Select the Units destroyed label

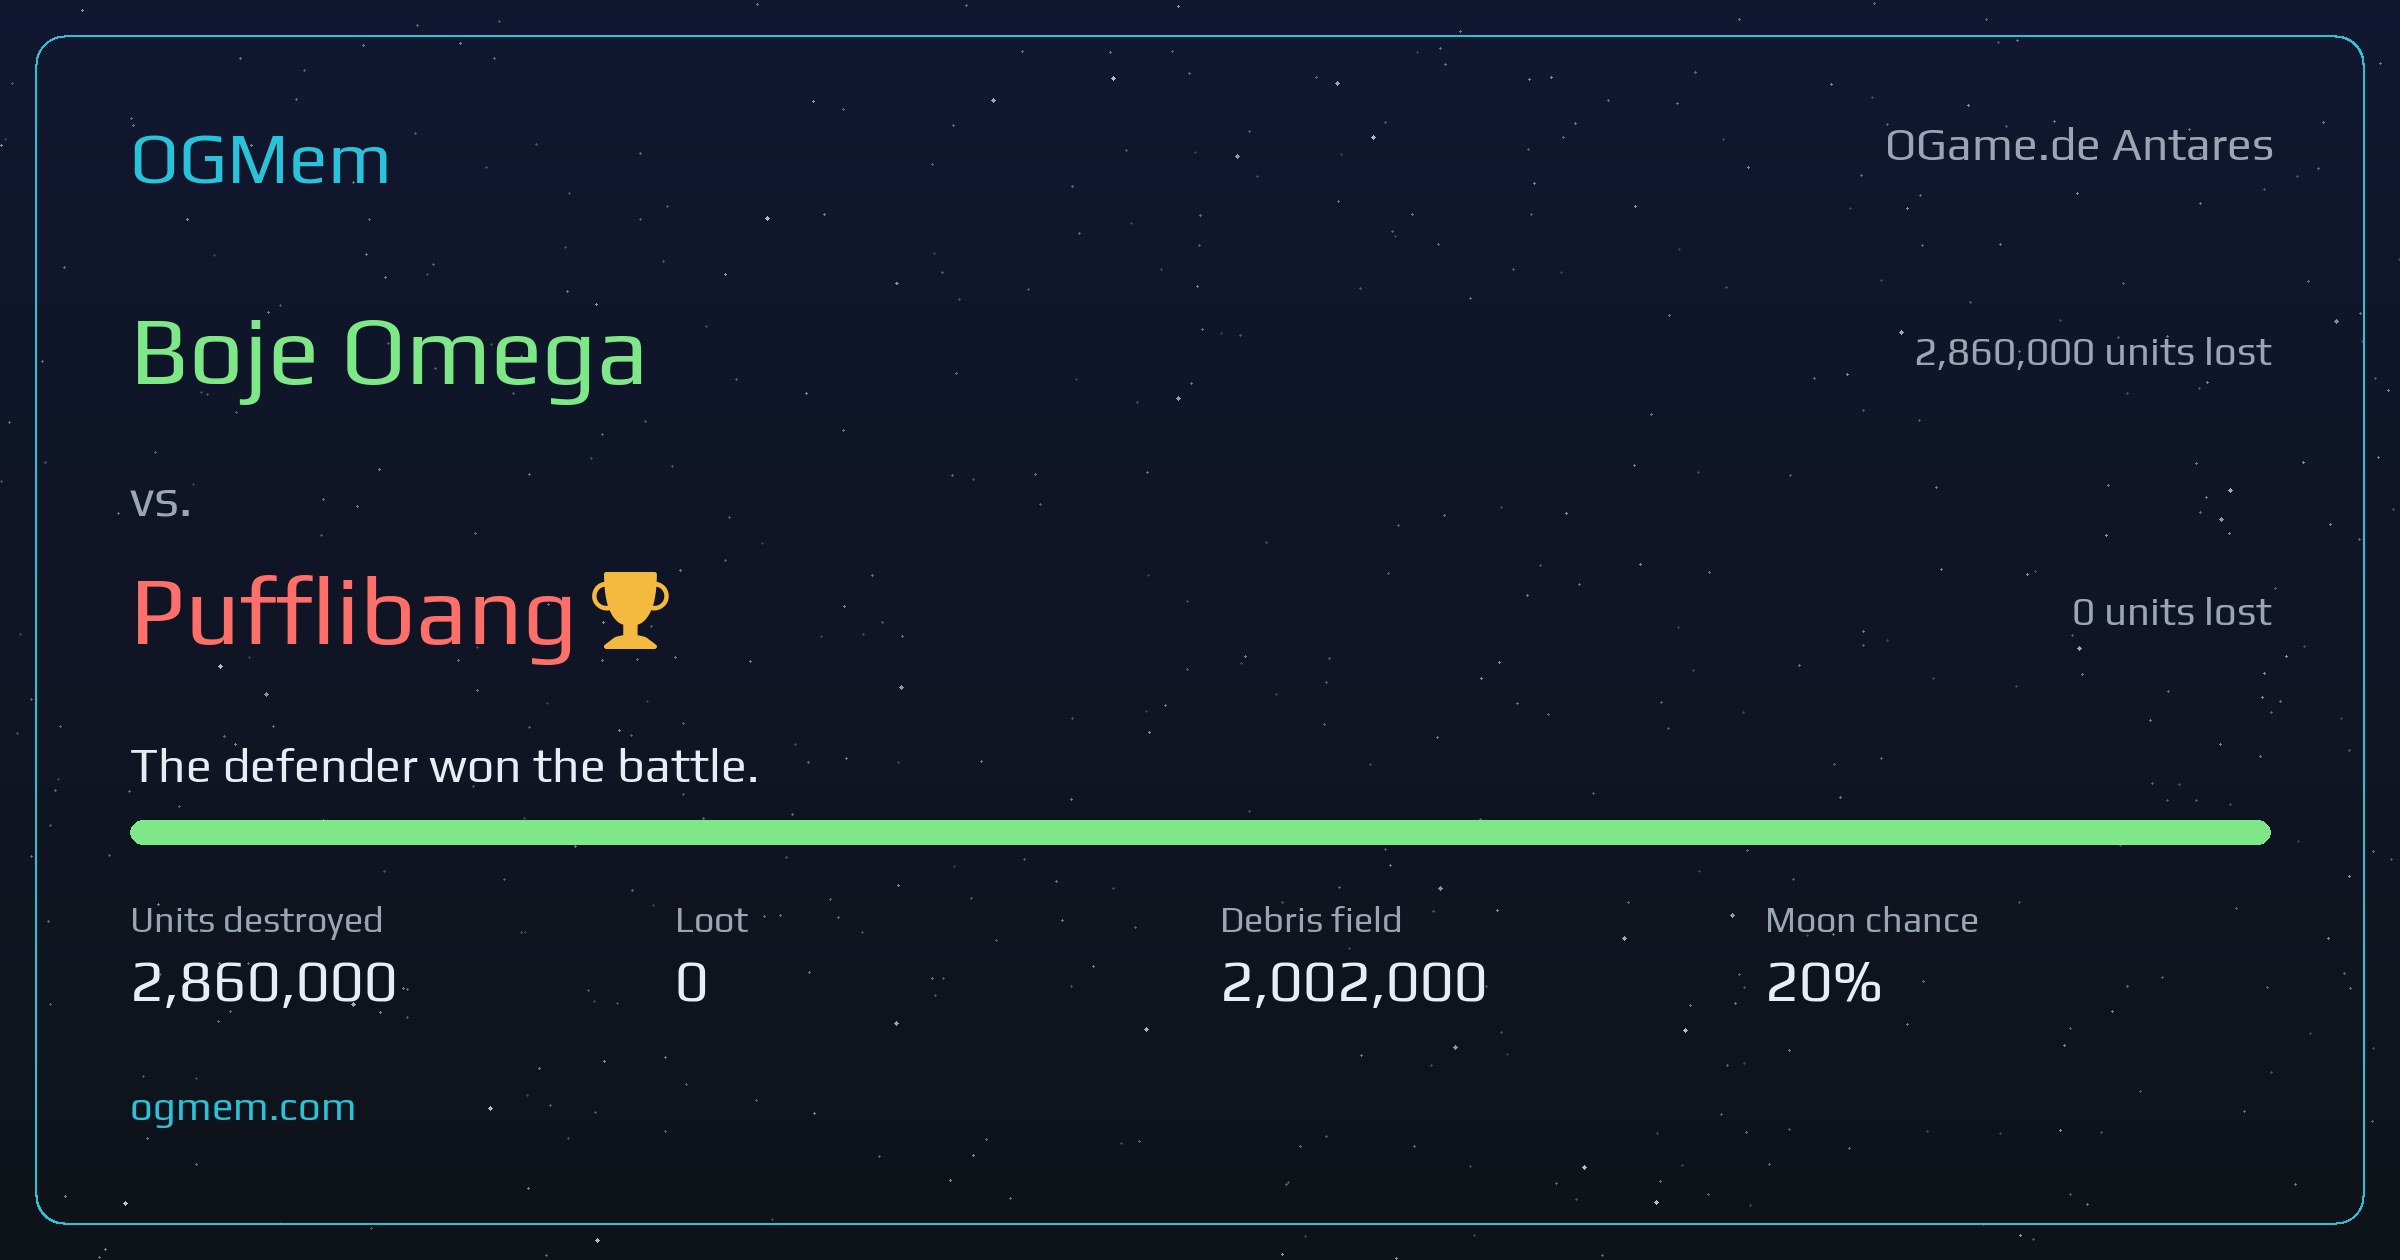[257, 920]
